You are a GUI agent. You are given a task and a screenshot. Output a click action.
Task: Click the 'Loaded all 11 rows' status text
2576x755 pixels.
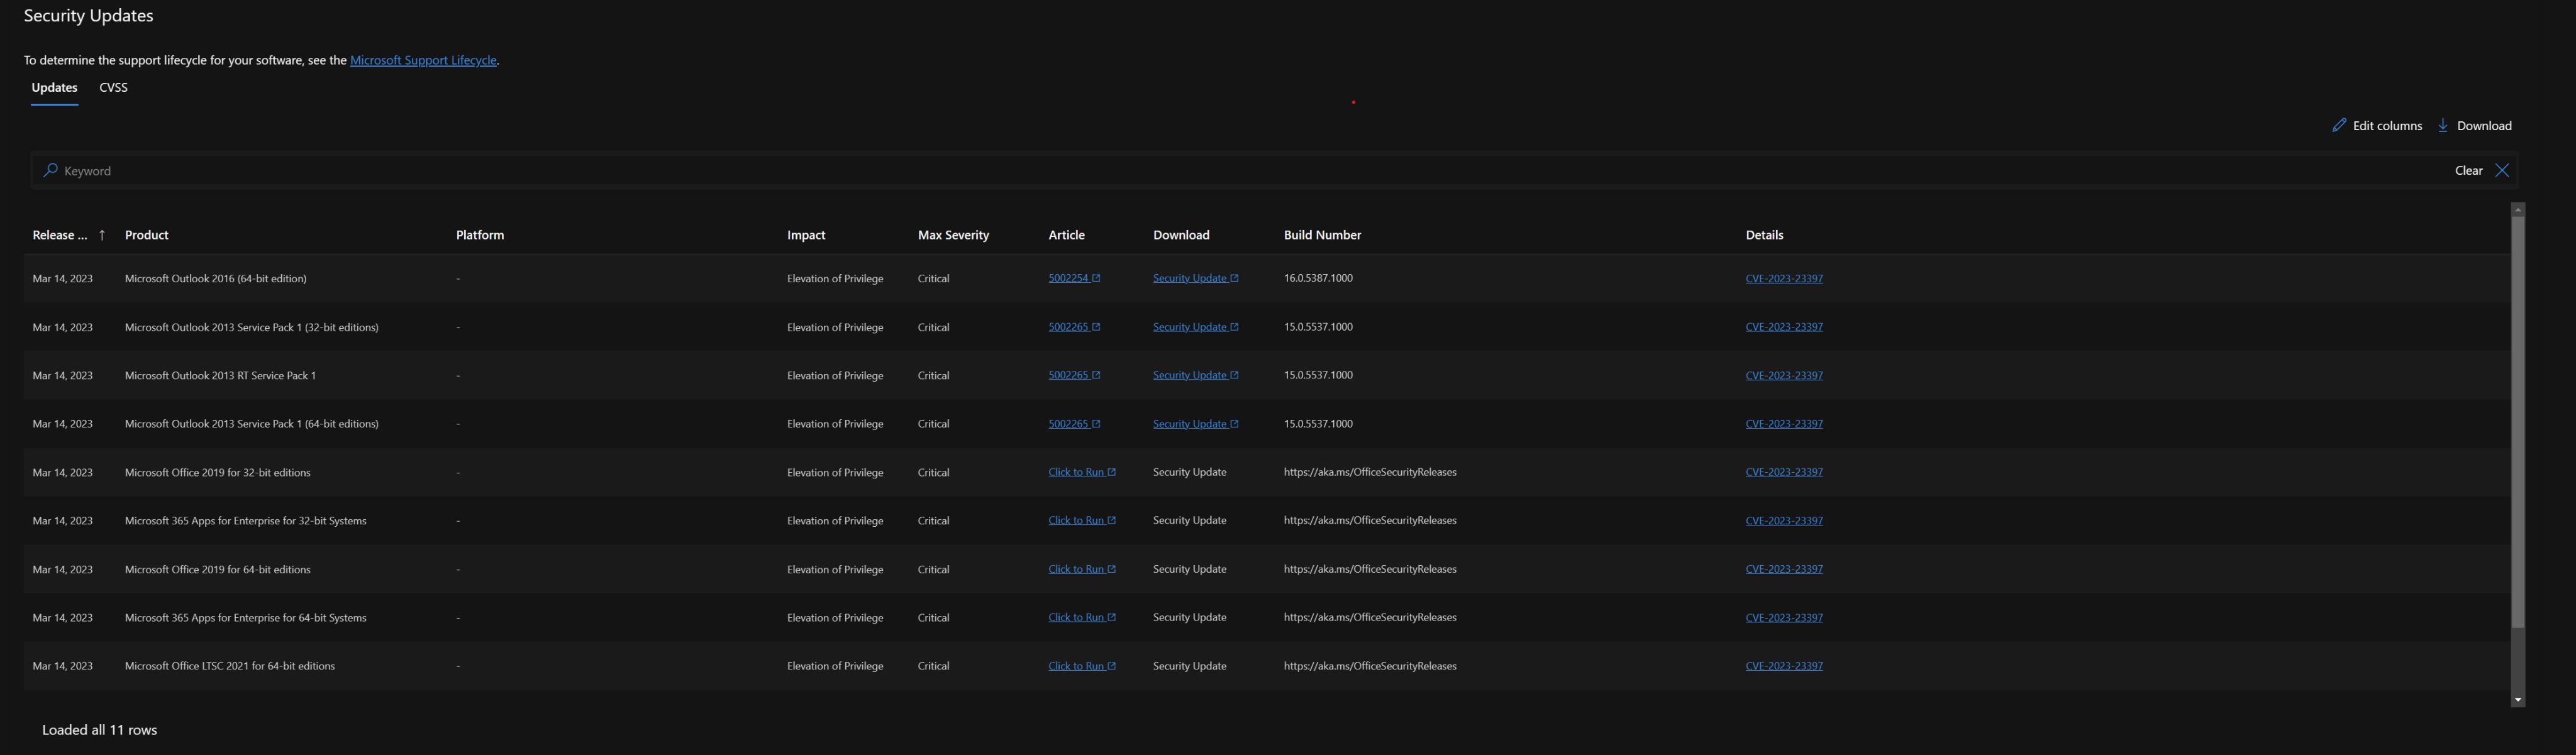tap(99, 731)
